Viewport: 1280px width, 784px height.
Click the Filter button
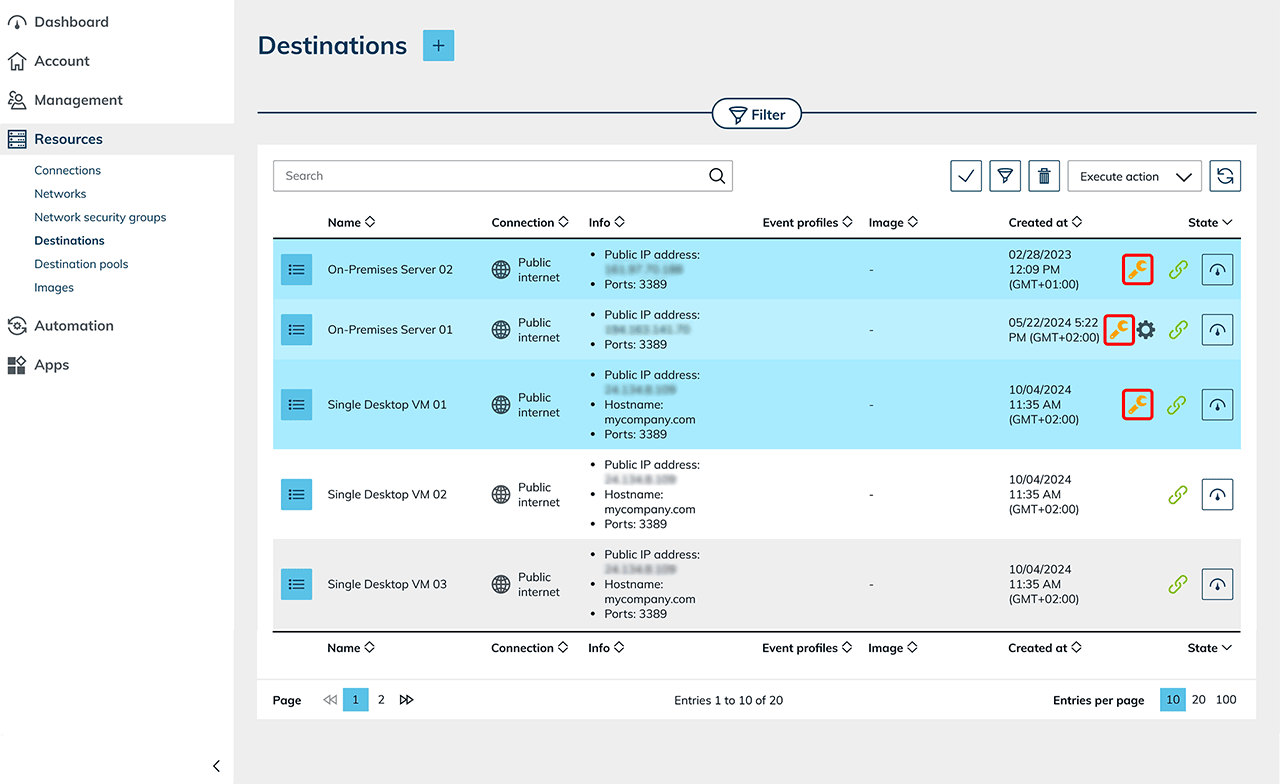[x=757, y=115]
